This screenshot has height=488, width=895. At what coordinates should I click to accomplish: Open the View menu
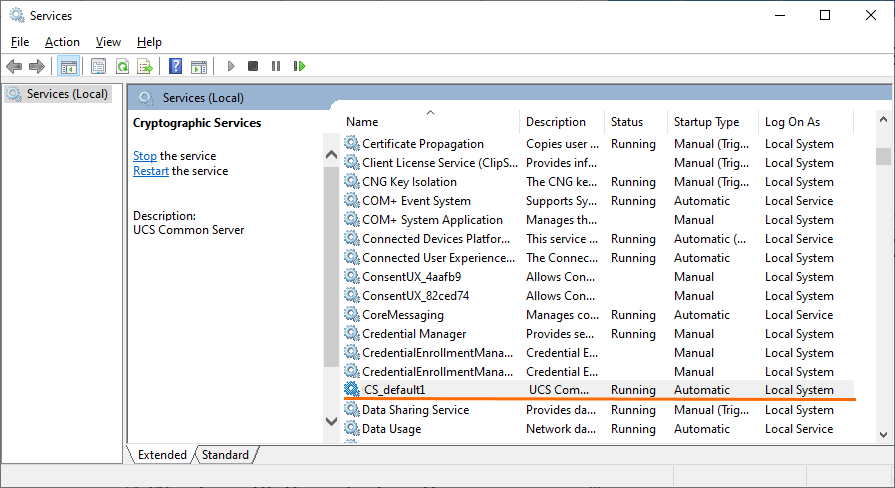108,42
